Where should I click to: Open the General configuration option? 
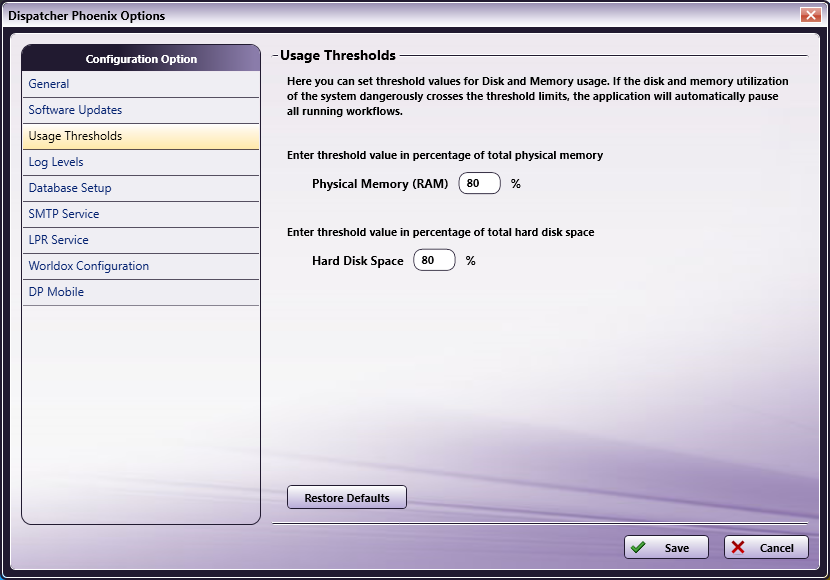(141, 84)
